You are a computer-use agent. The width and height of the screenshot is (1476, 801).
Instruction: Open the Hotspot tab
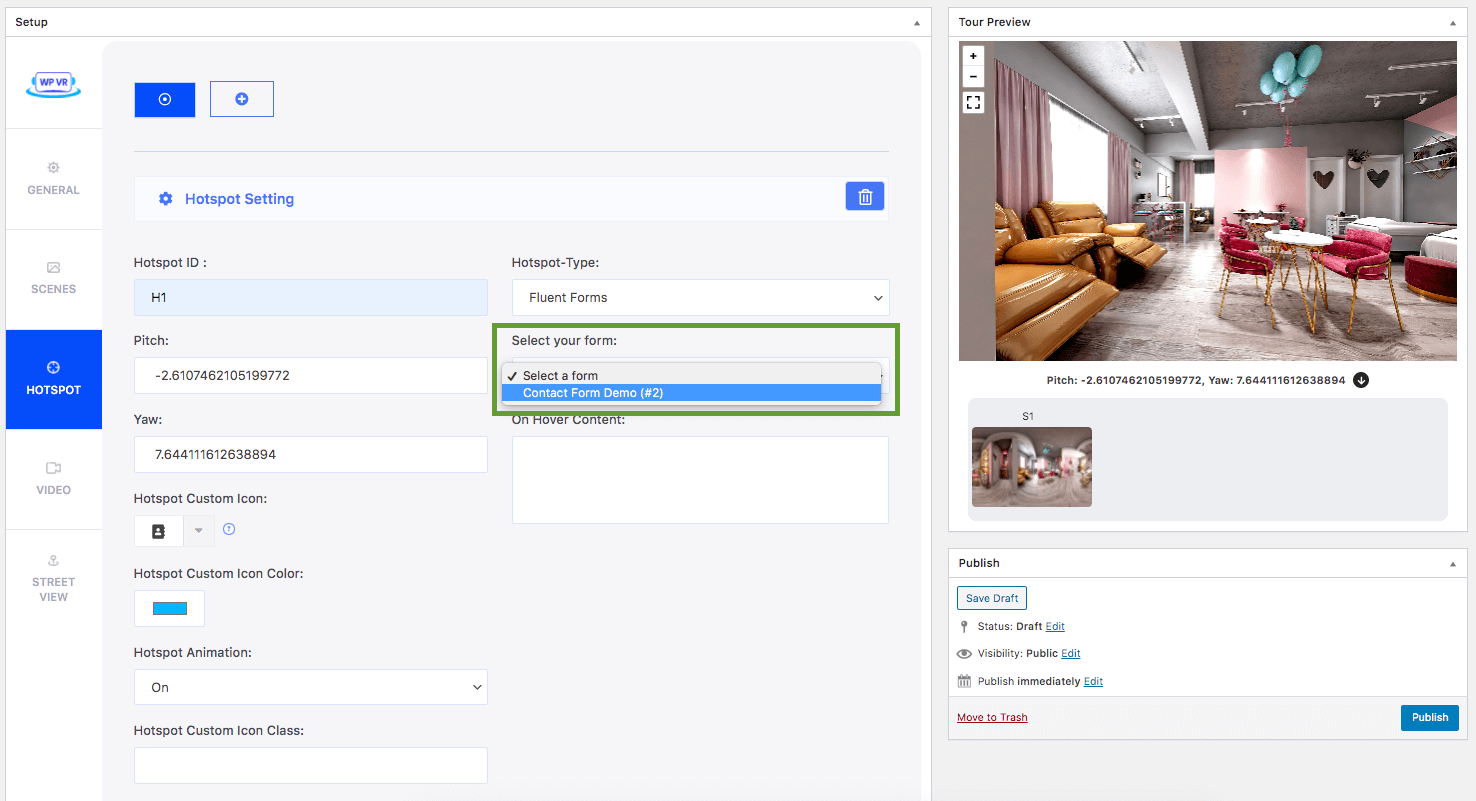coord(53,379)
